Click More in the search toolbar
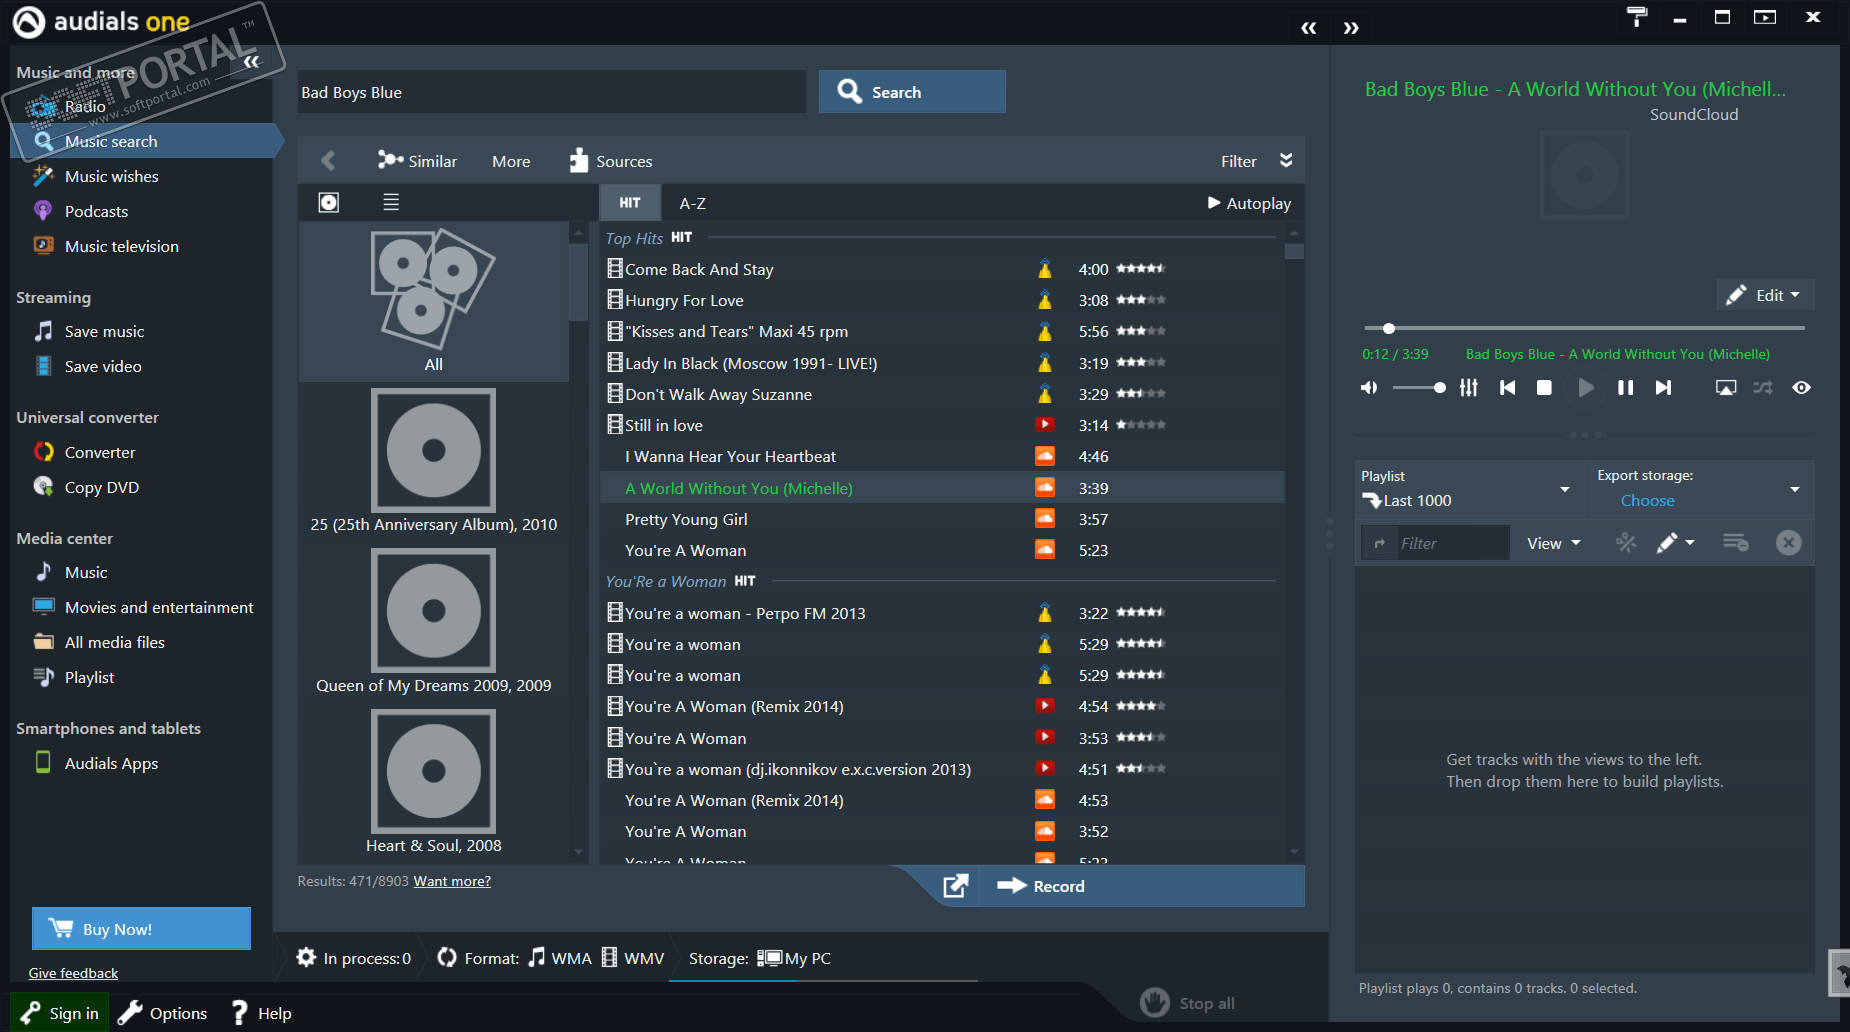 click(x=511, y=161)
